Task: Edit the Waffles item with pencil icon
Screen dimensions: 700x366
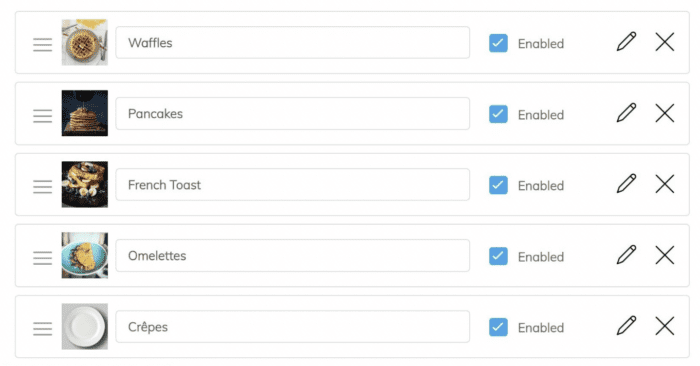Action: tap(626, 42)
